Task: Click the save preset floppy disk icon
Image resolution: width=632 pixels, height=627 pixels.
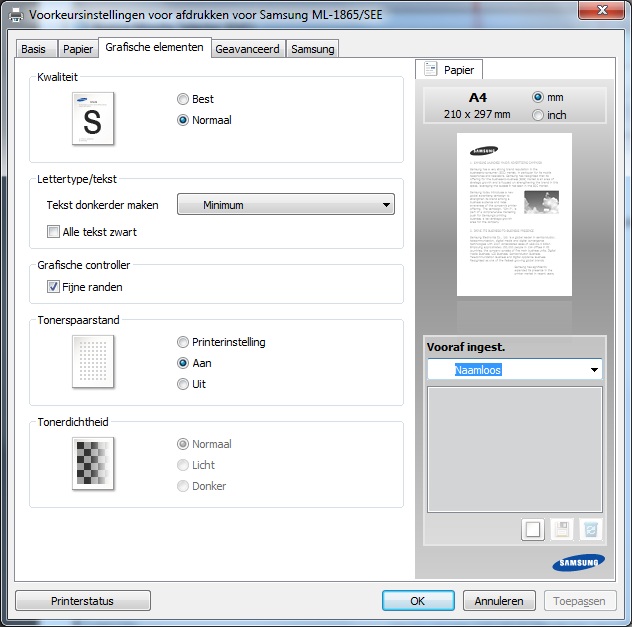Action: pos(562,530)
